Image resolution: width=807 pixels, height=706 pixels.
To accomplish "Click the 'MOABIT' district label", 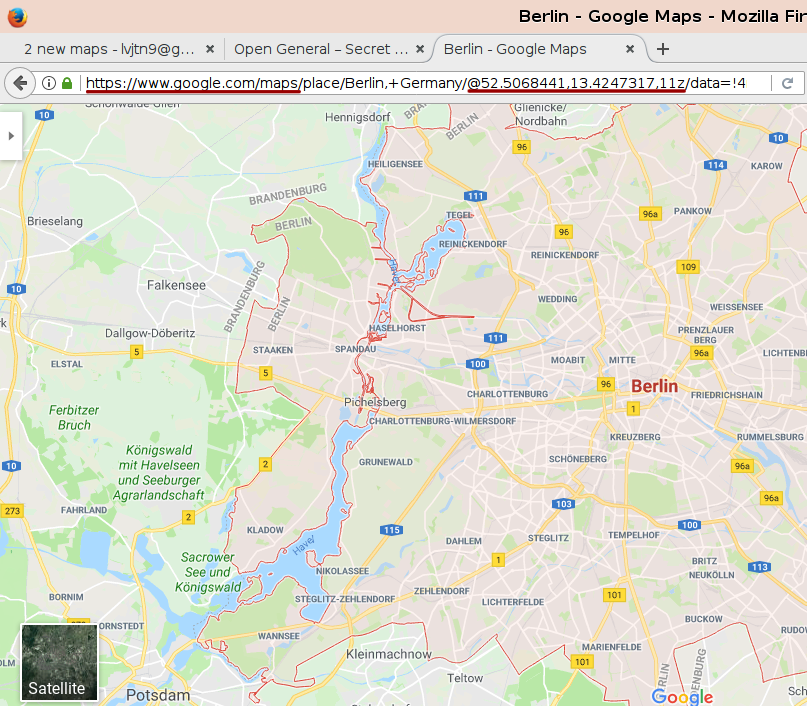I will click(568, 360).
